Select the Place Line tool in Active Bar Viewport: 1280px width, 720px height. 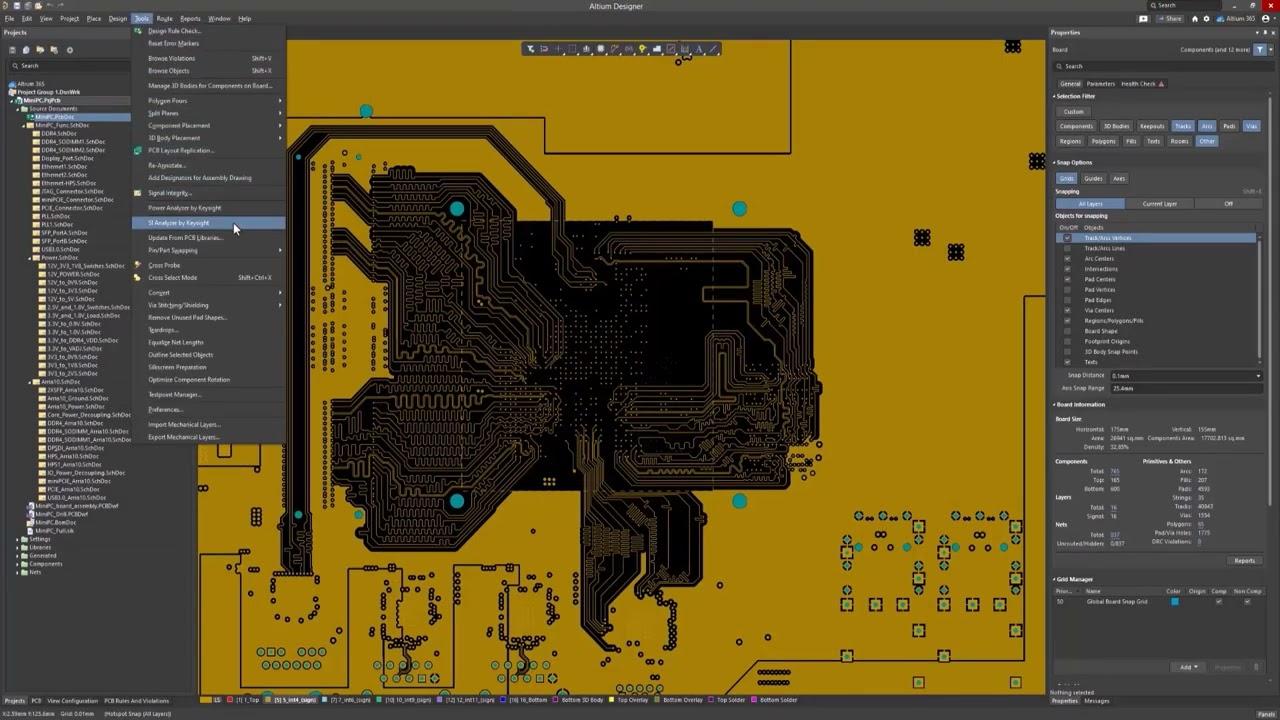point(713,49)
